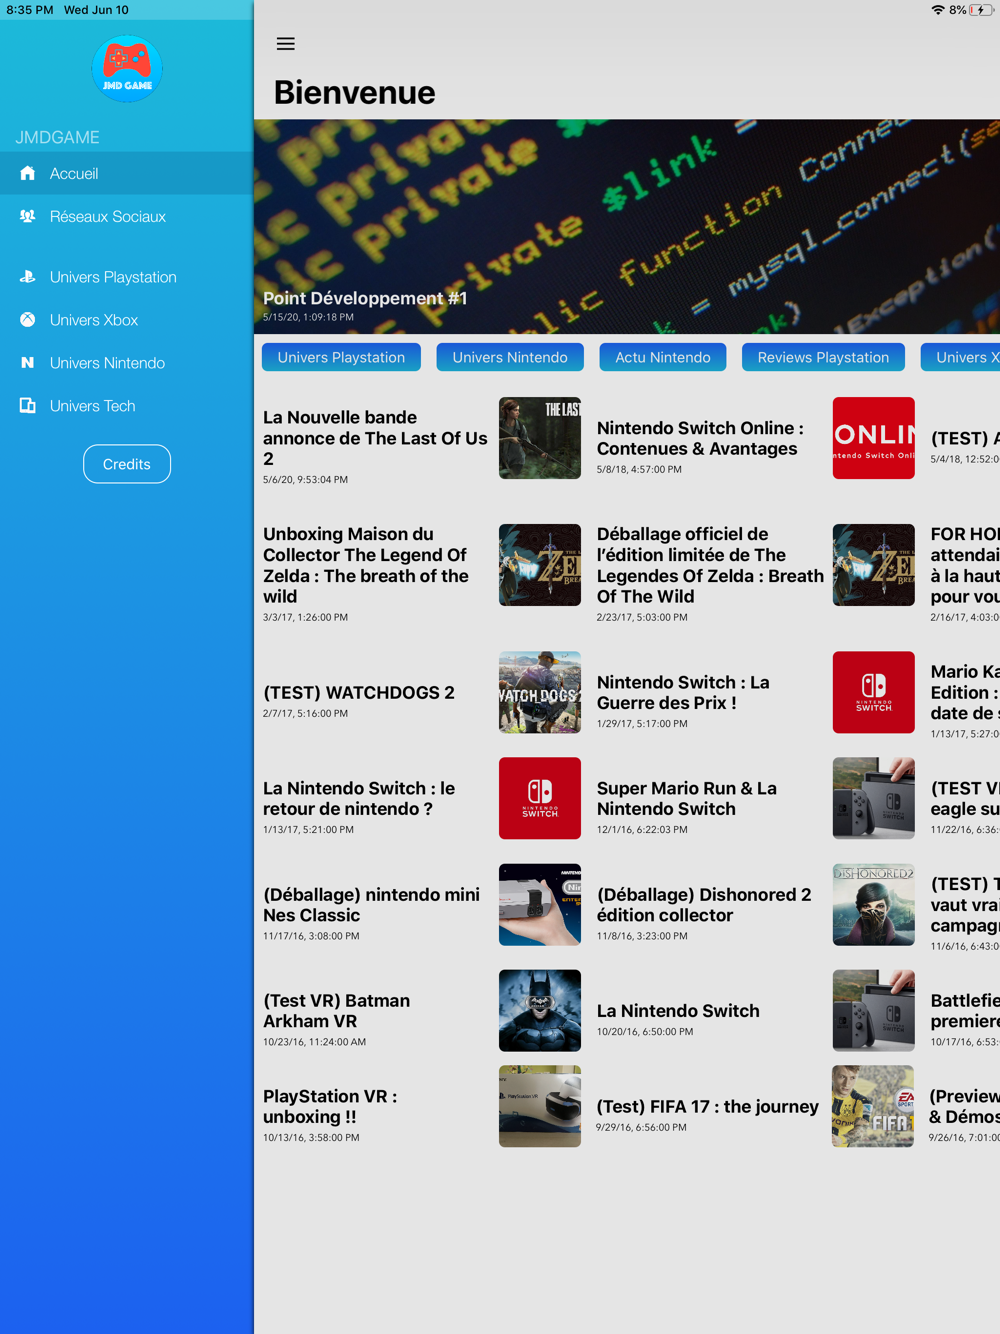1000x1334 pixels.
Task: Open Réseaux Sociaux menu entry
Action: coord(127,216)
